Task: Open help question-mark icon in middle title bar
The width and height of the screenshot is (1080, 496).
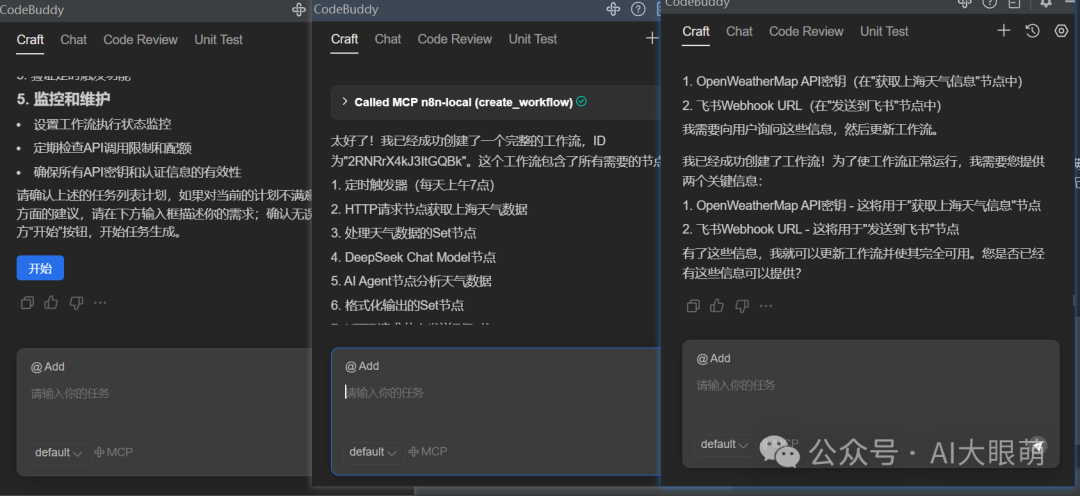Action: [x=638, y=9]
